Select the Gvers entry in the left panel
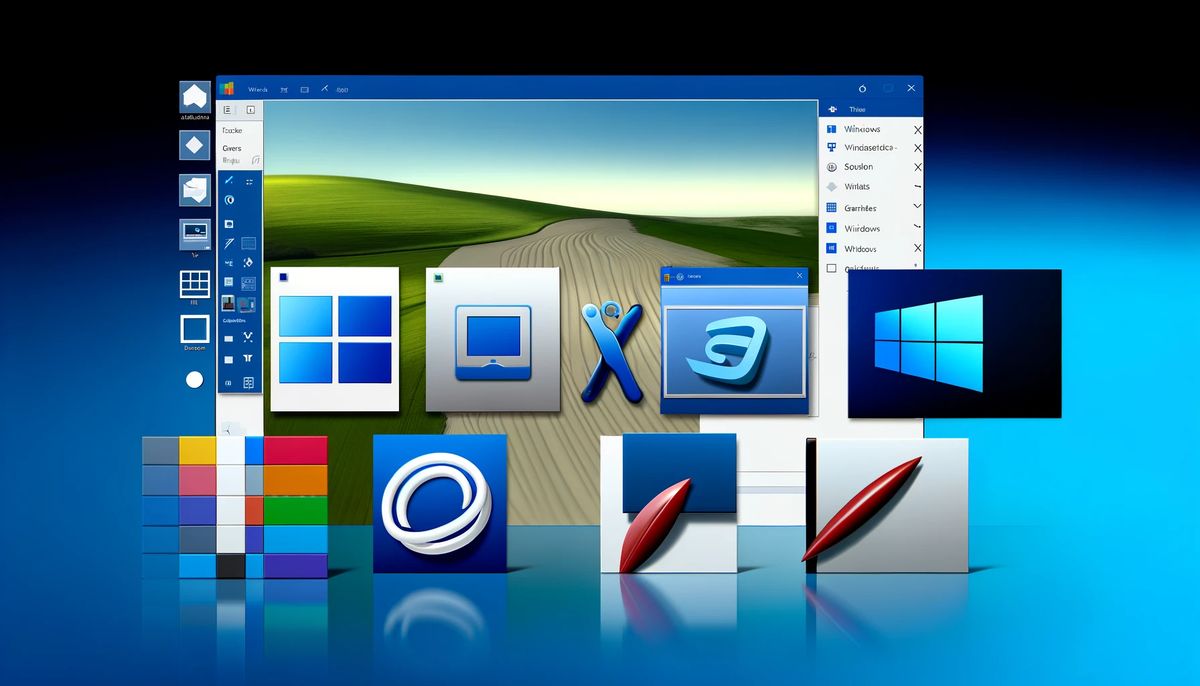This screenshot has height=686, width=1200. point(231,148)
